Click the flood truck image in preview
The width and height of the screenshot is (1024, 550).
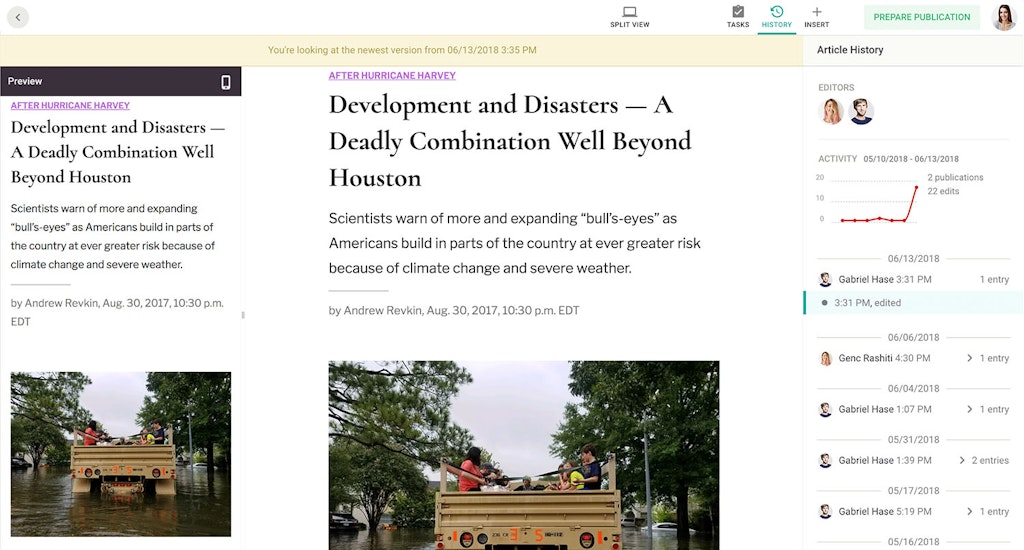point(120,454)
